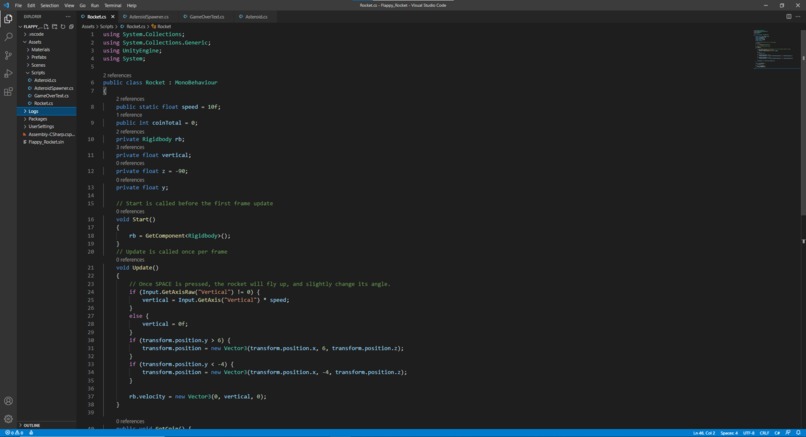Open the Source Control view
806x437 pixels.
coord(8,56)
